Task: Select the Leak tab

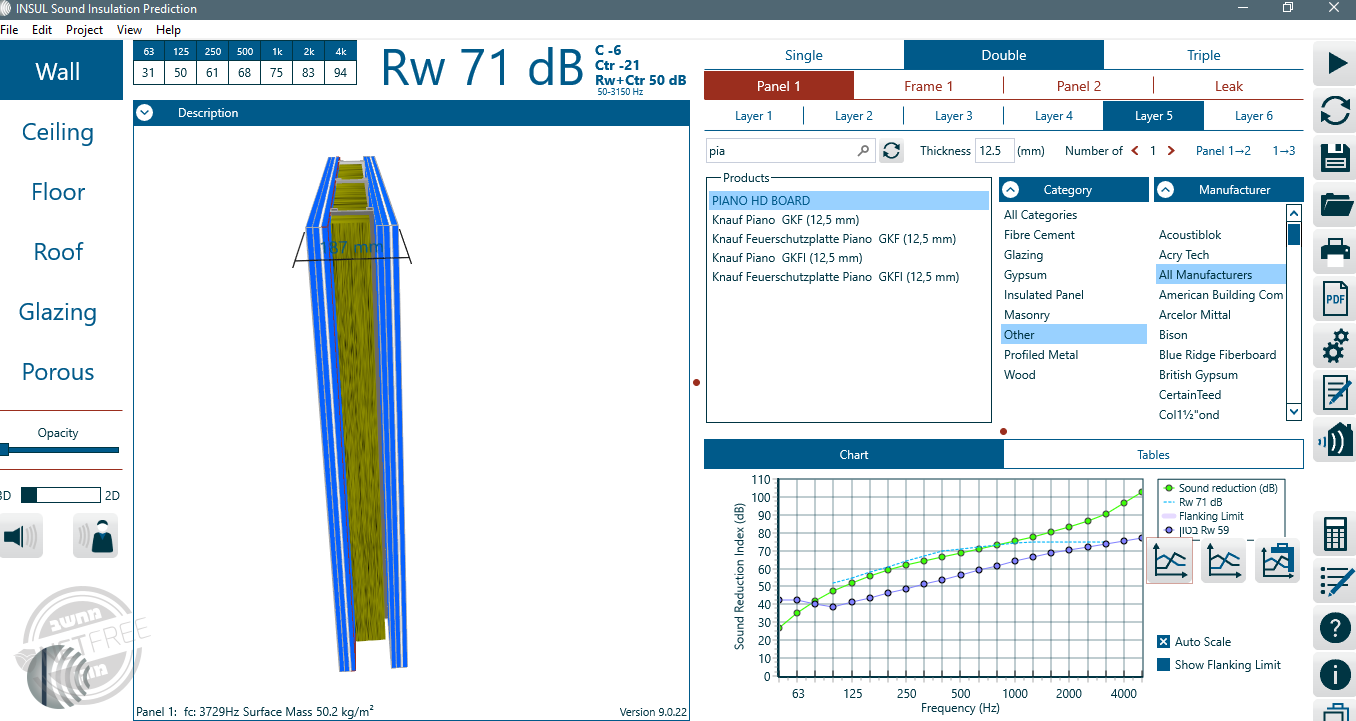Action: pos(1229,86)
